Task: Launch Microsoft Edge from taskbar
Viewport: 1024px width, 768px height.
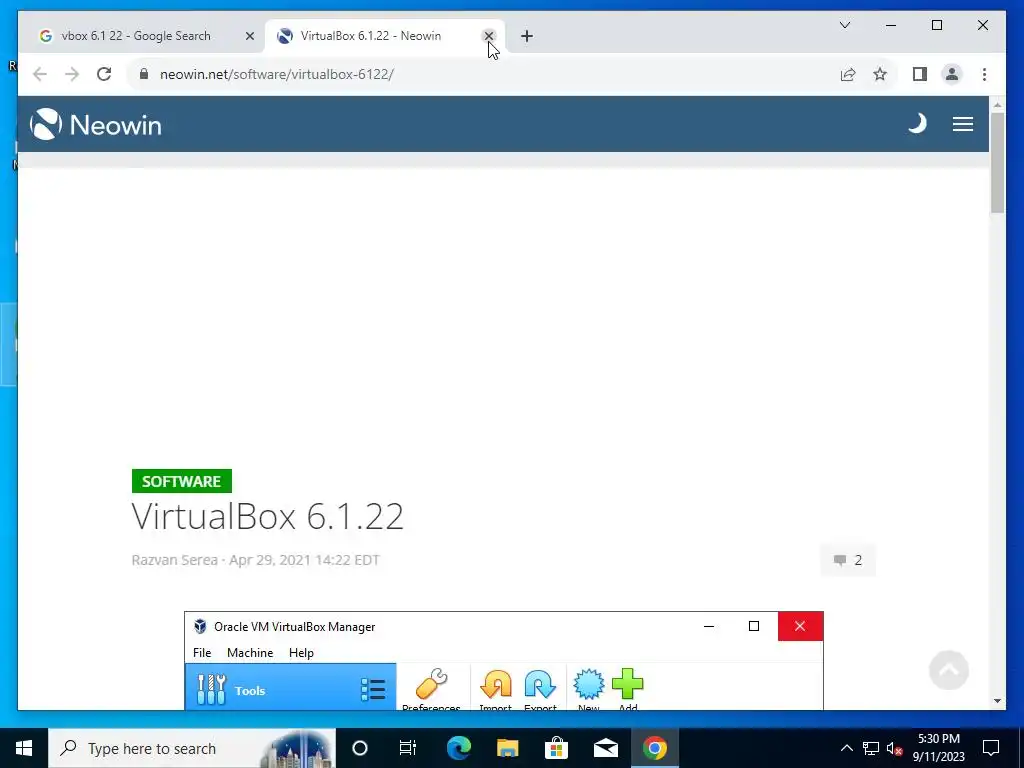Action: pos(458,748)
